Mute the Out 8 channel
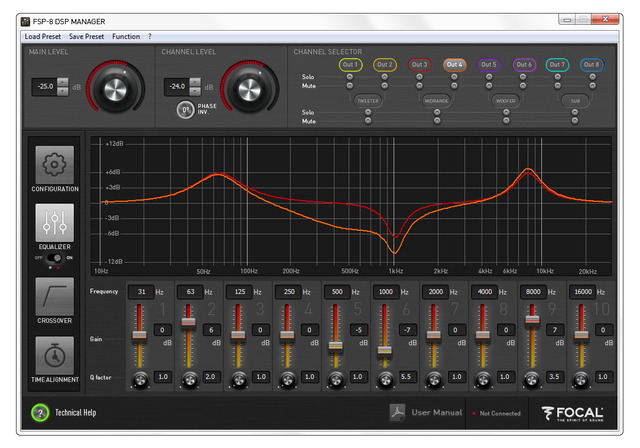 coord(591,85)
